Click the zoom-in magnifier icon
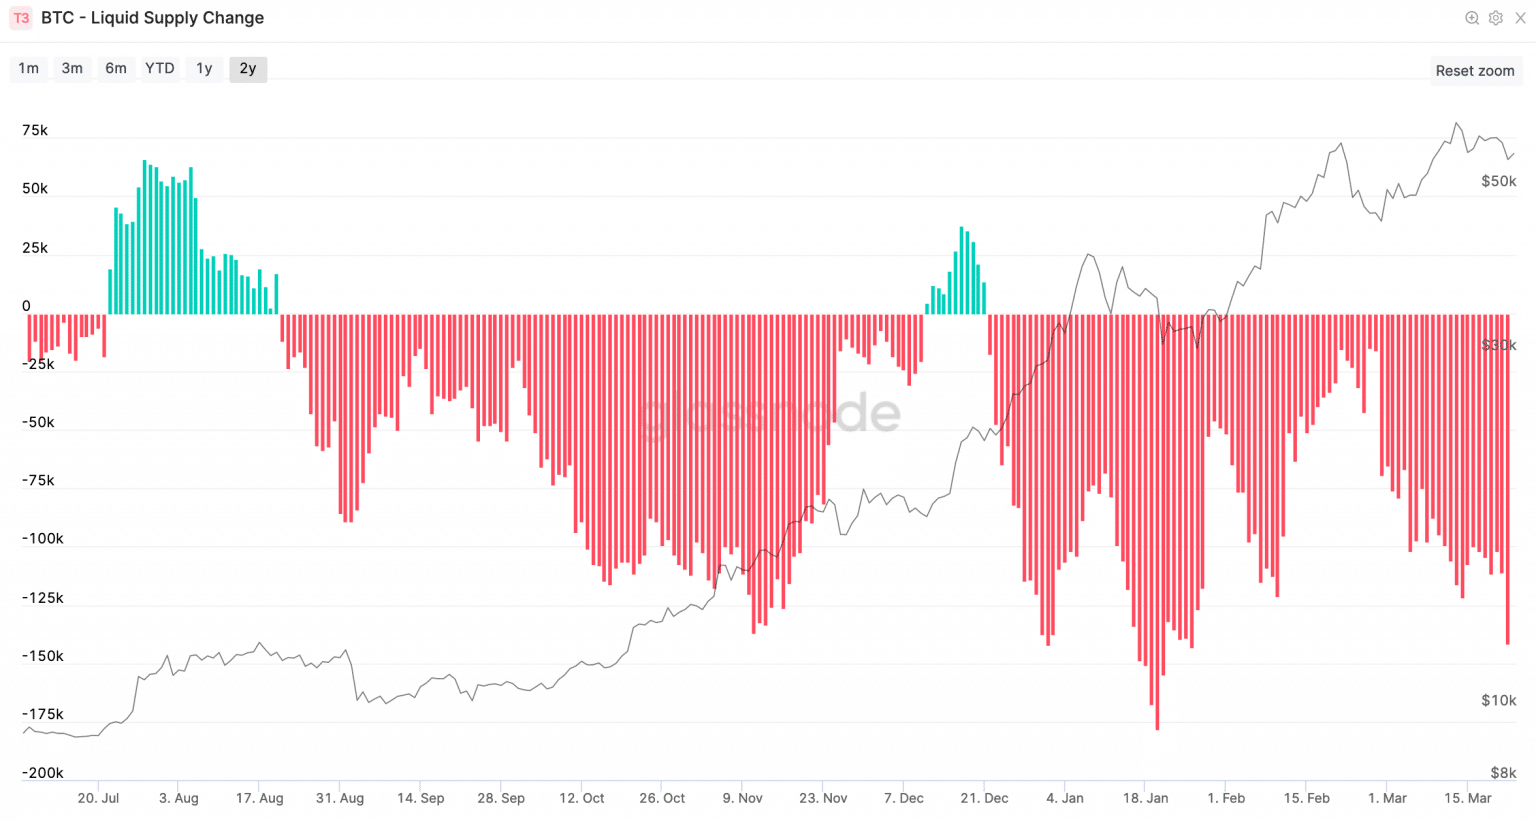1536x823 pixels. 1472,18
